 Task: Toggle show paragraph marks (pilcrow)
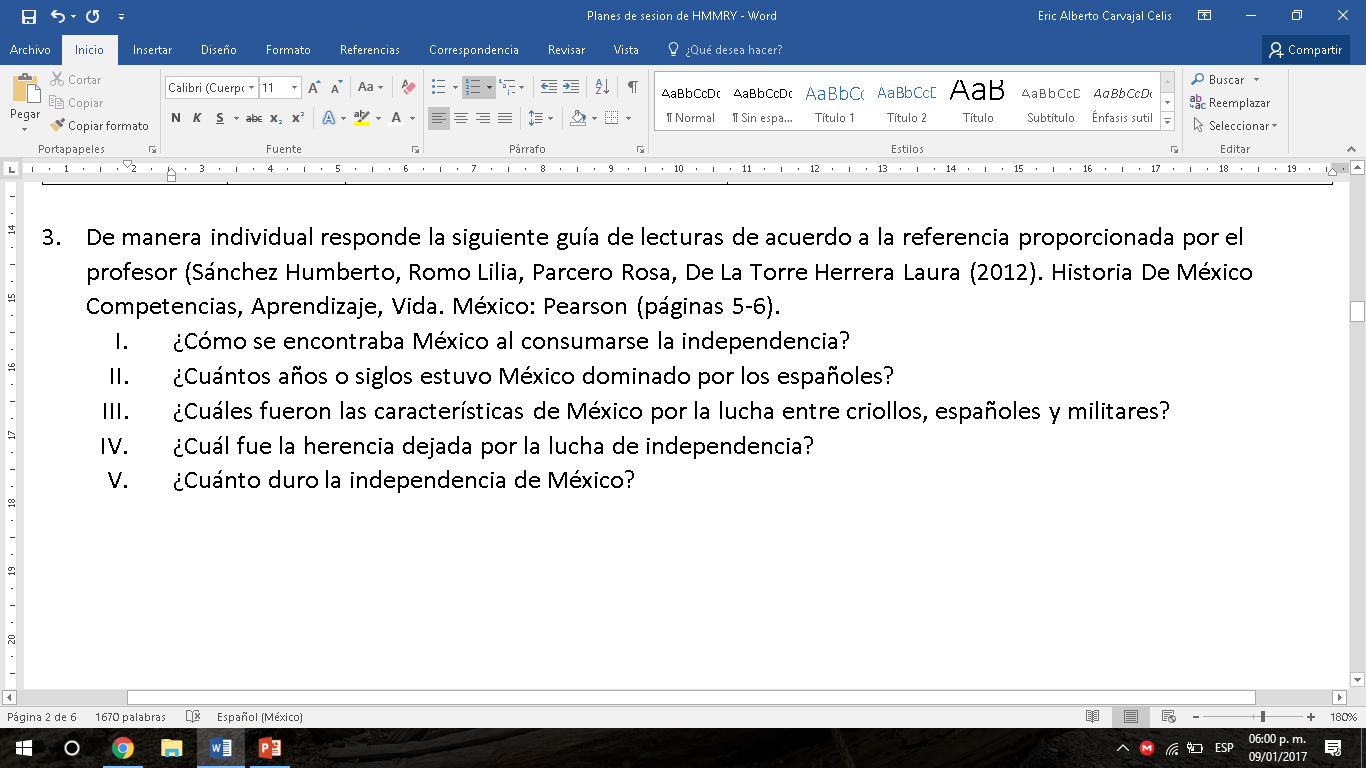pyautogui.click(x=632, y=88)
